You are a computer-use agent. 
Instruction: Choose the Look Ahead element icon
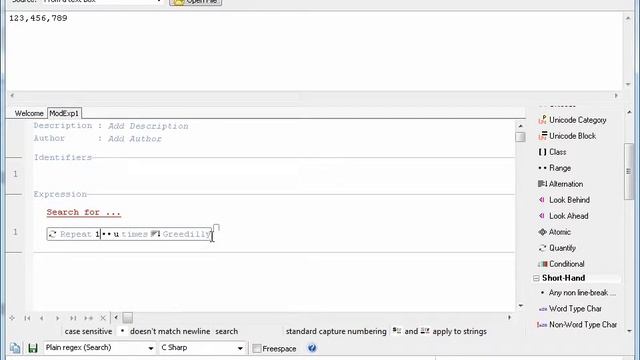[542, 216]
